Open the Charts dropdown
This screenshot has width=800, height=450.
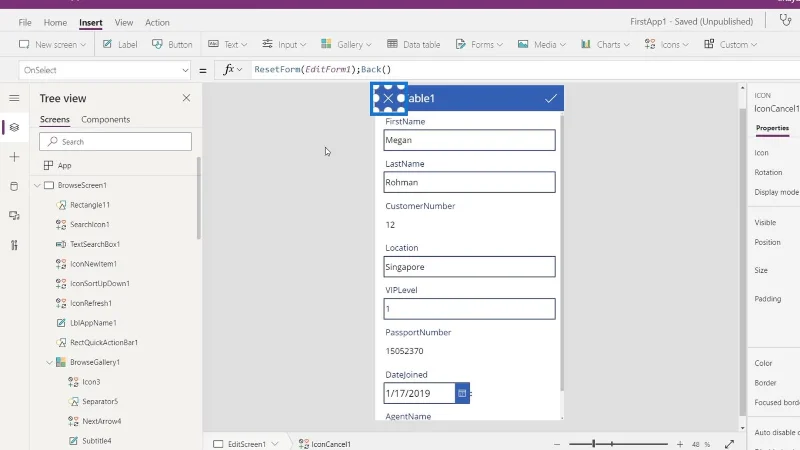[605, 44]
